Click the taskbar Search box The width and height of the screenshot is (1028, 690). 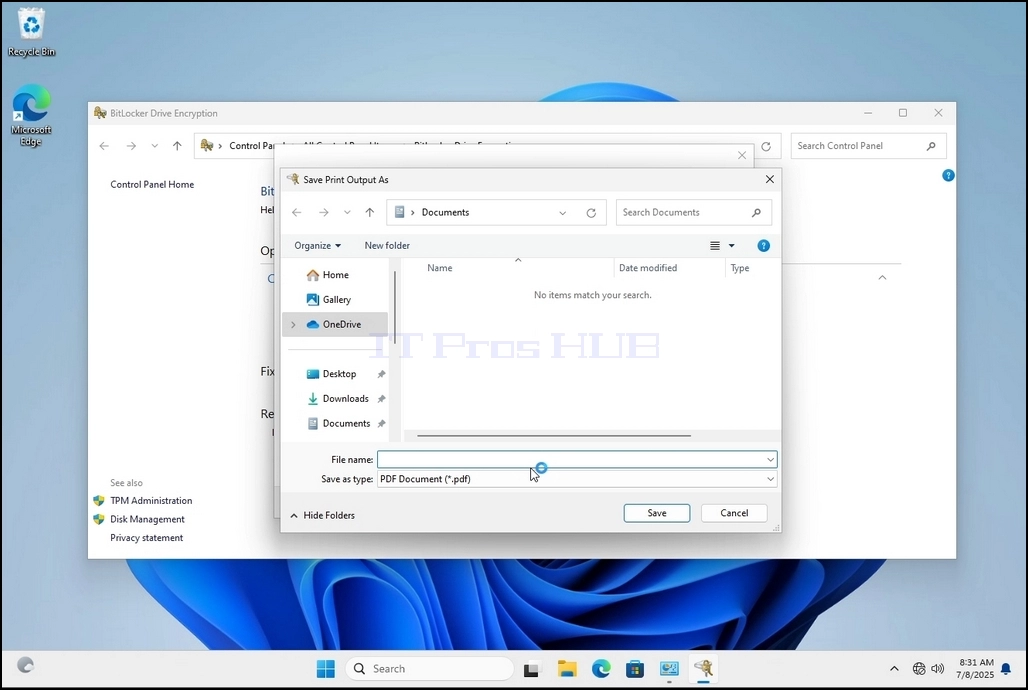429,669
